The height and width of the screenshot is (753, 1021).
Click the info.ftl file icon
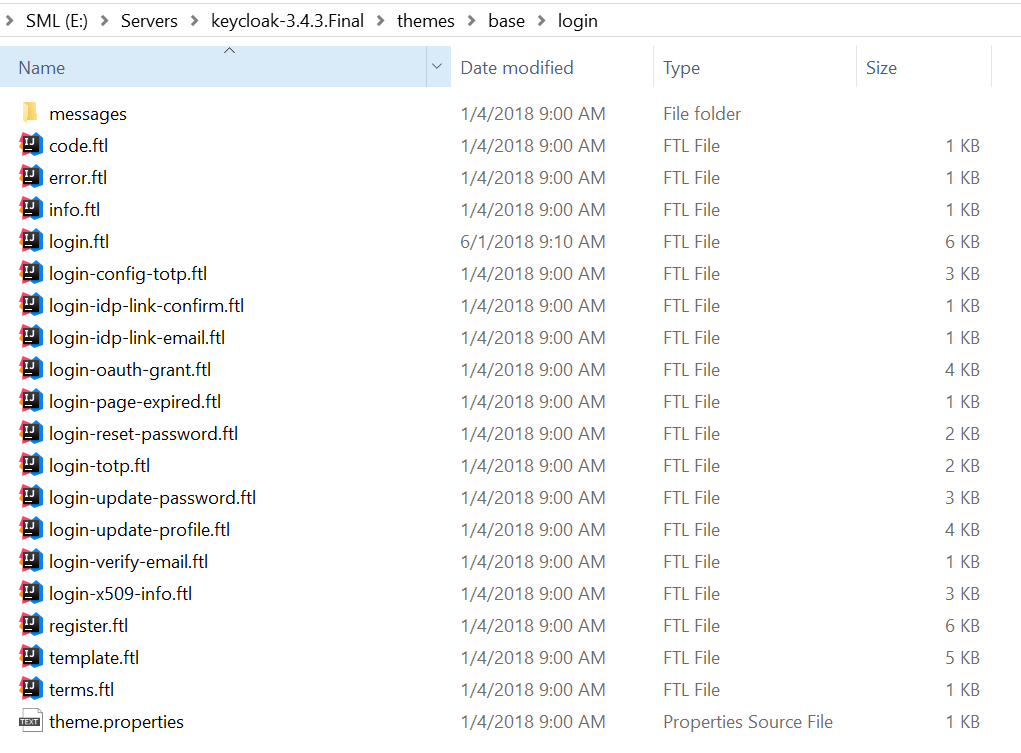[x=31, y=209]
